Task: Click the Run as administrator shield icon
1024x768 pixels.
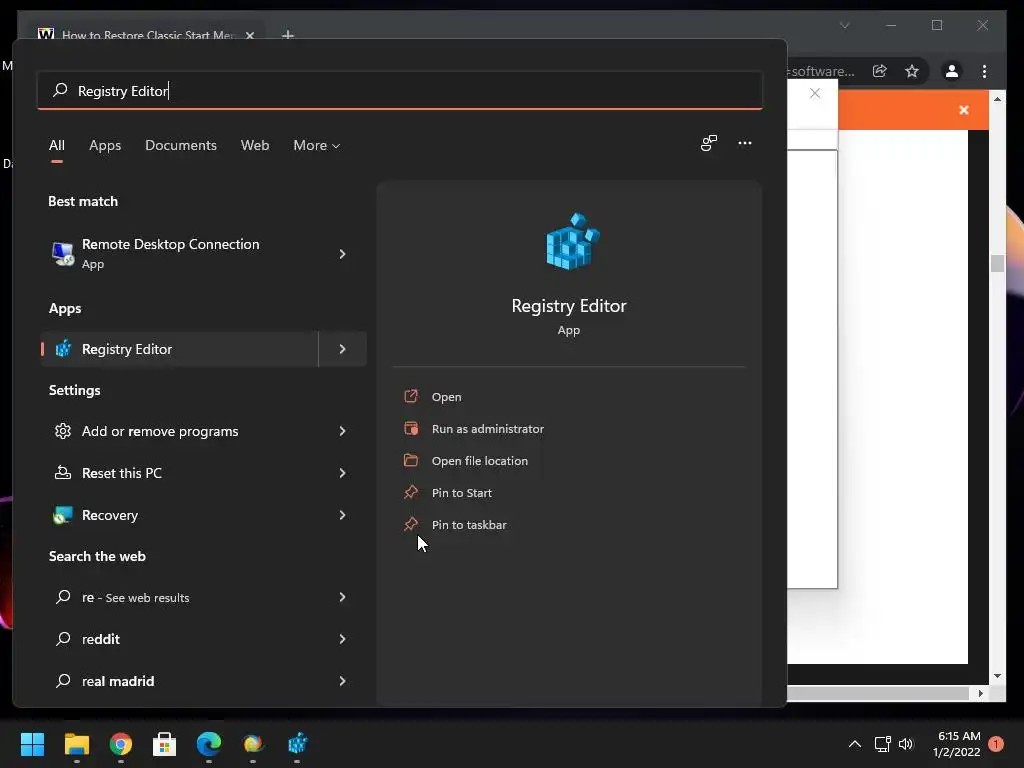Action: point(411,428)
